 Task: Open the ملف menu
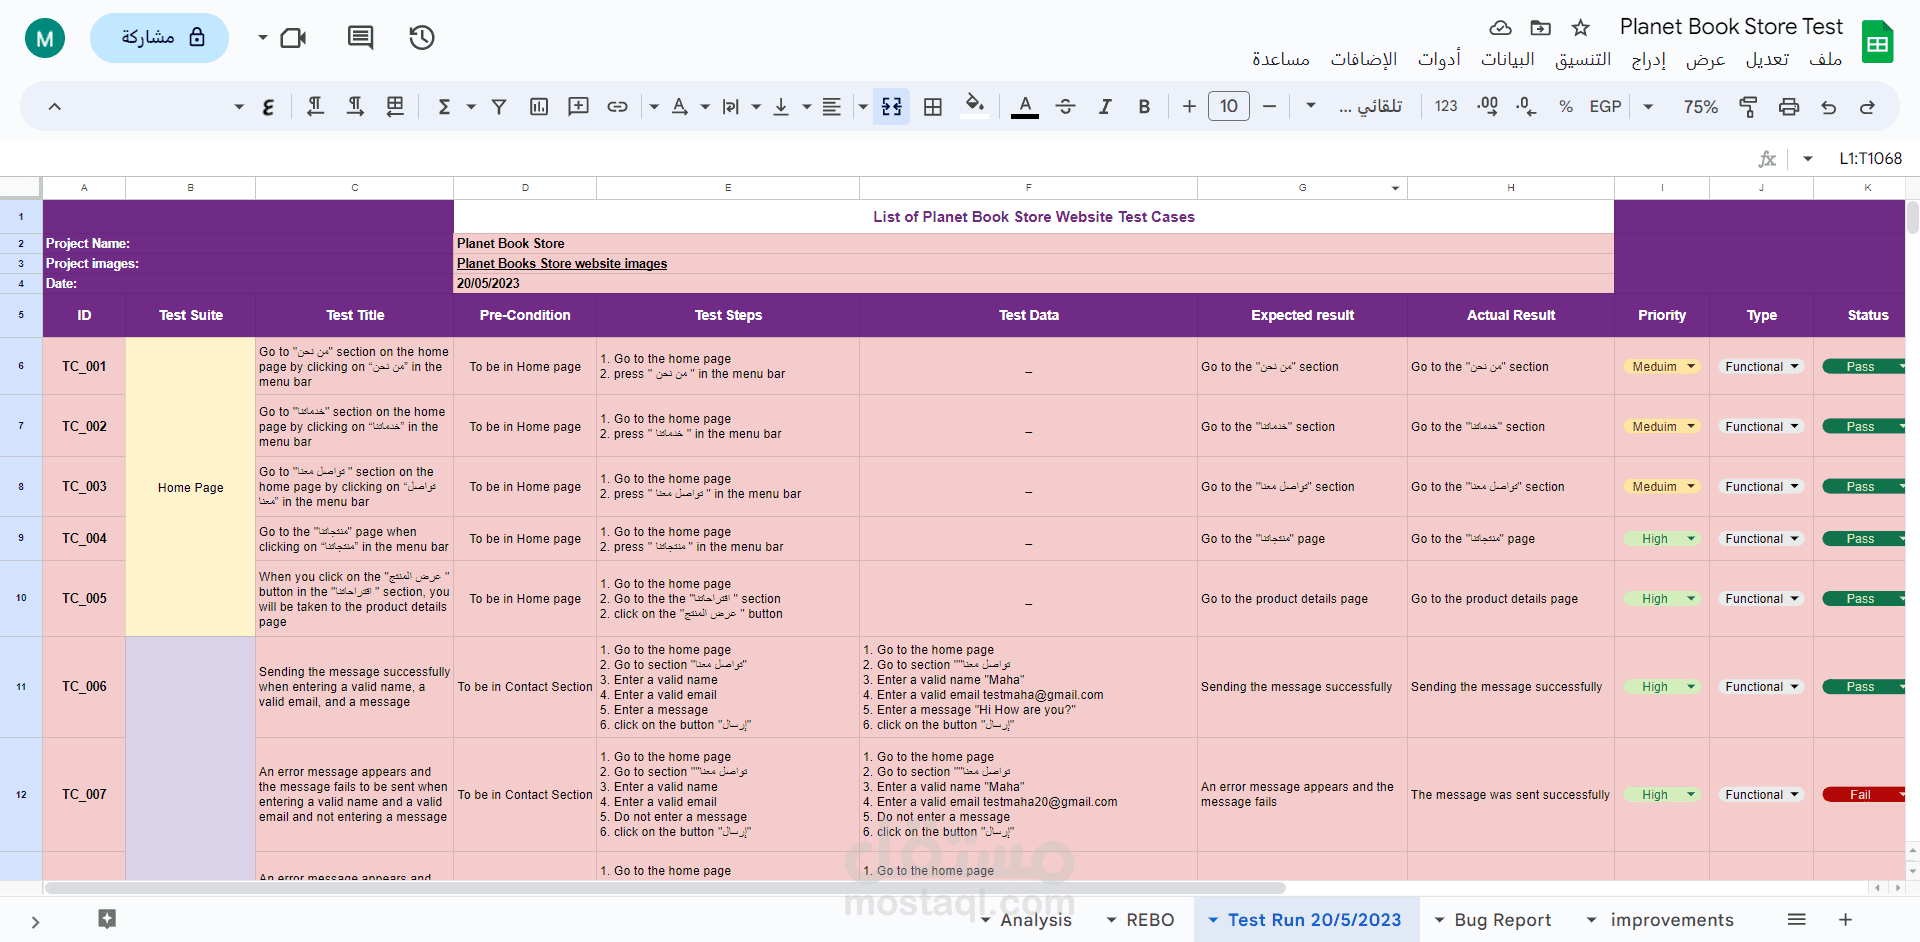(1825, 59)
